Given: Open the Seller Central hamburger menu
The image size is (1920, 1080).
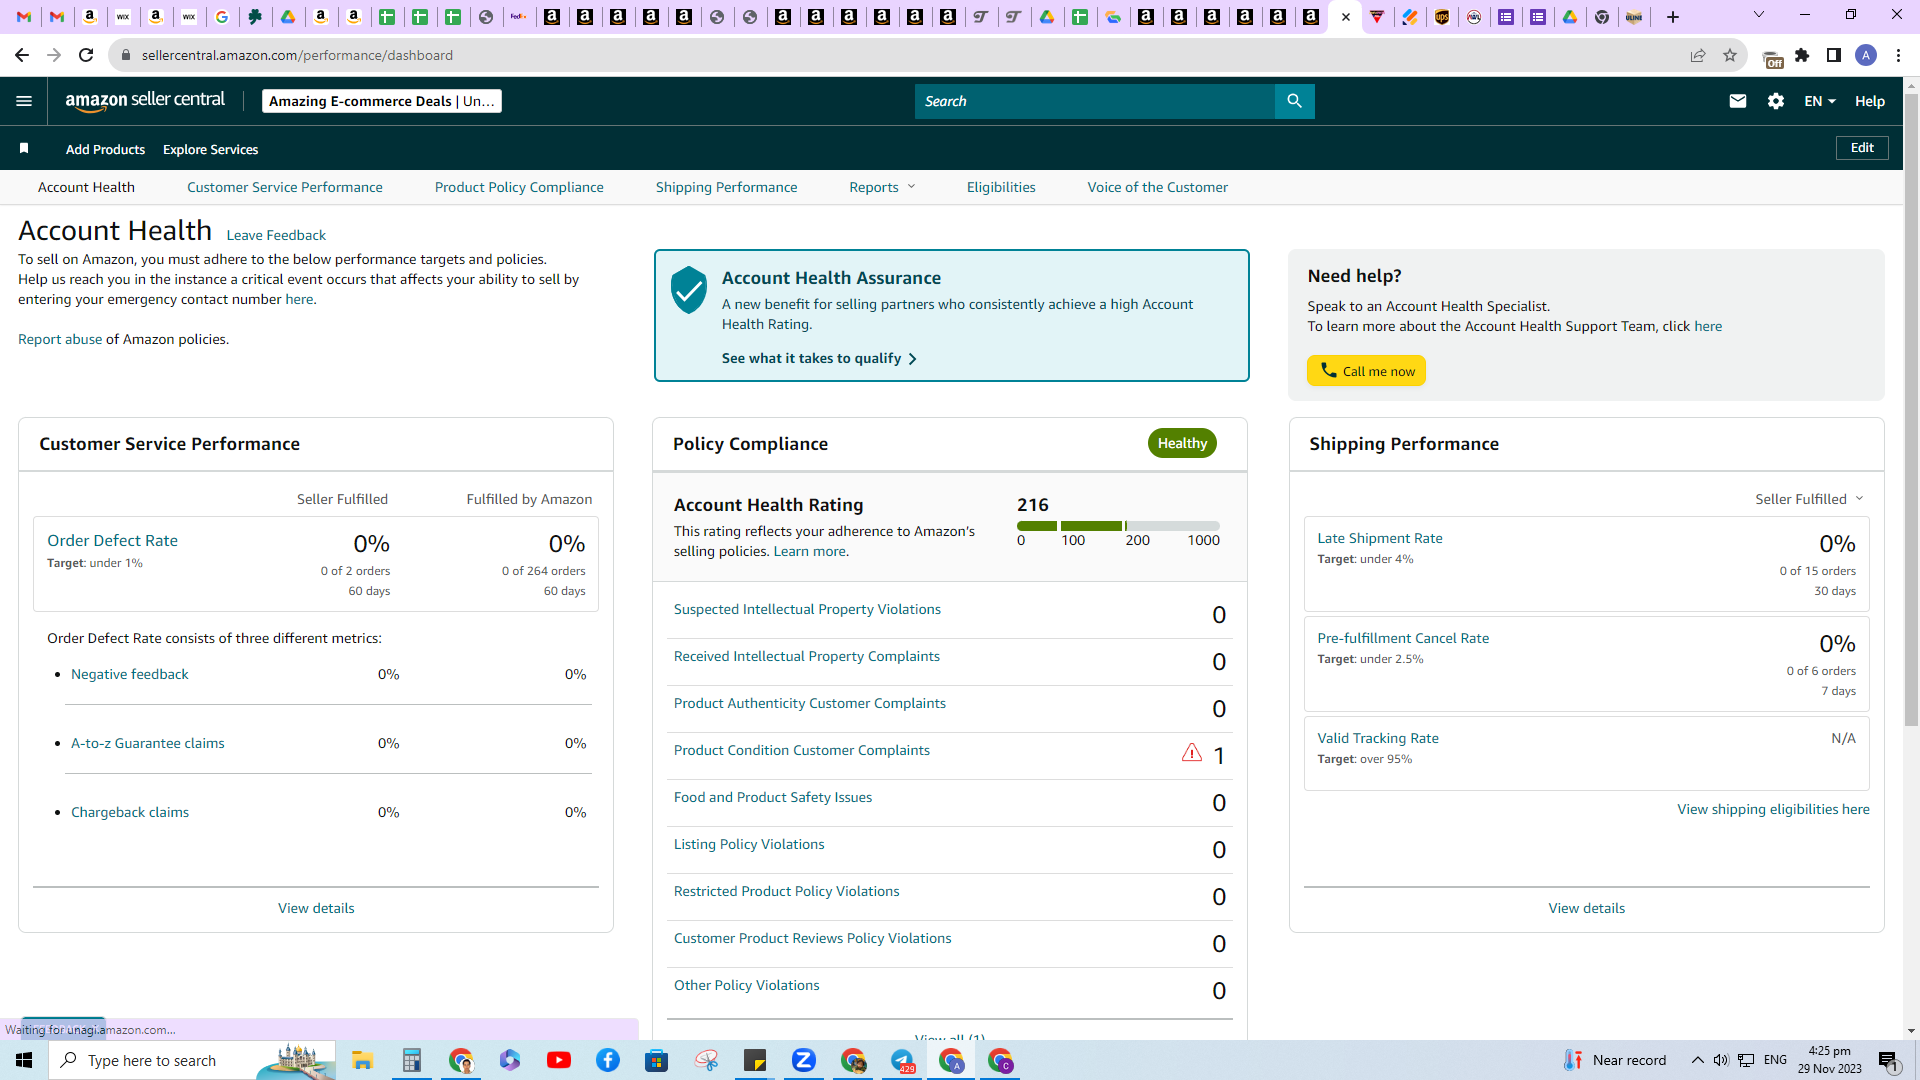Looking at the screenshot, I should [24, 101].
